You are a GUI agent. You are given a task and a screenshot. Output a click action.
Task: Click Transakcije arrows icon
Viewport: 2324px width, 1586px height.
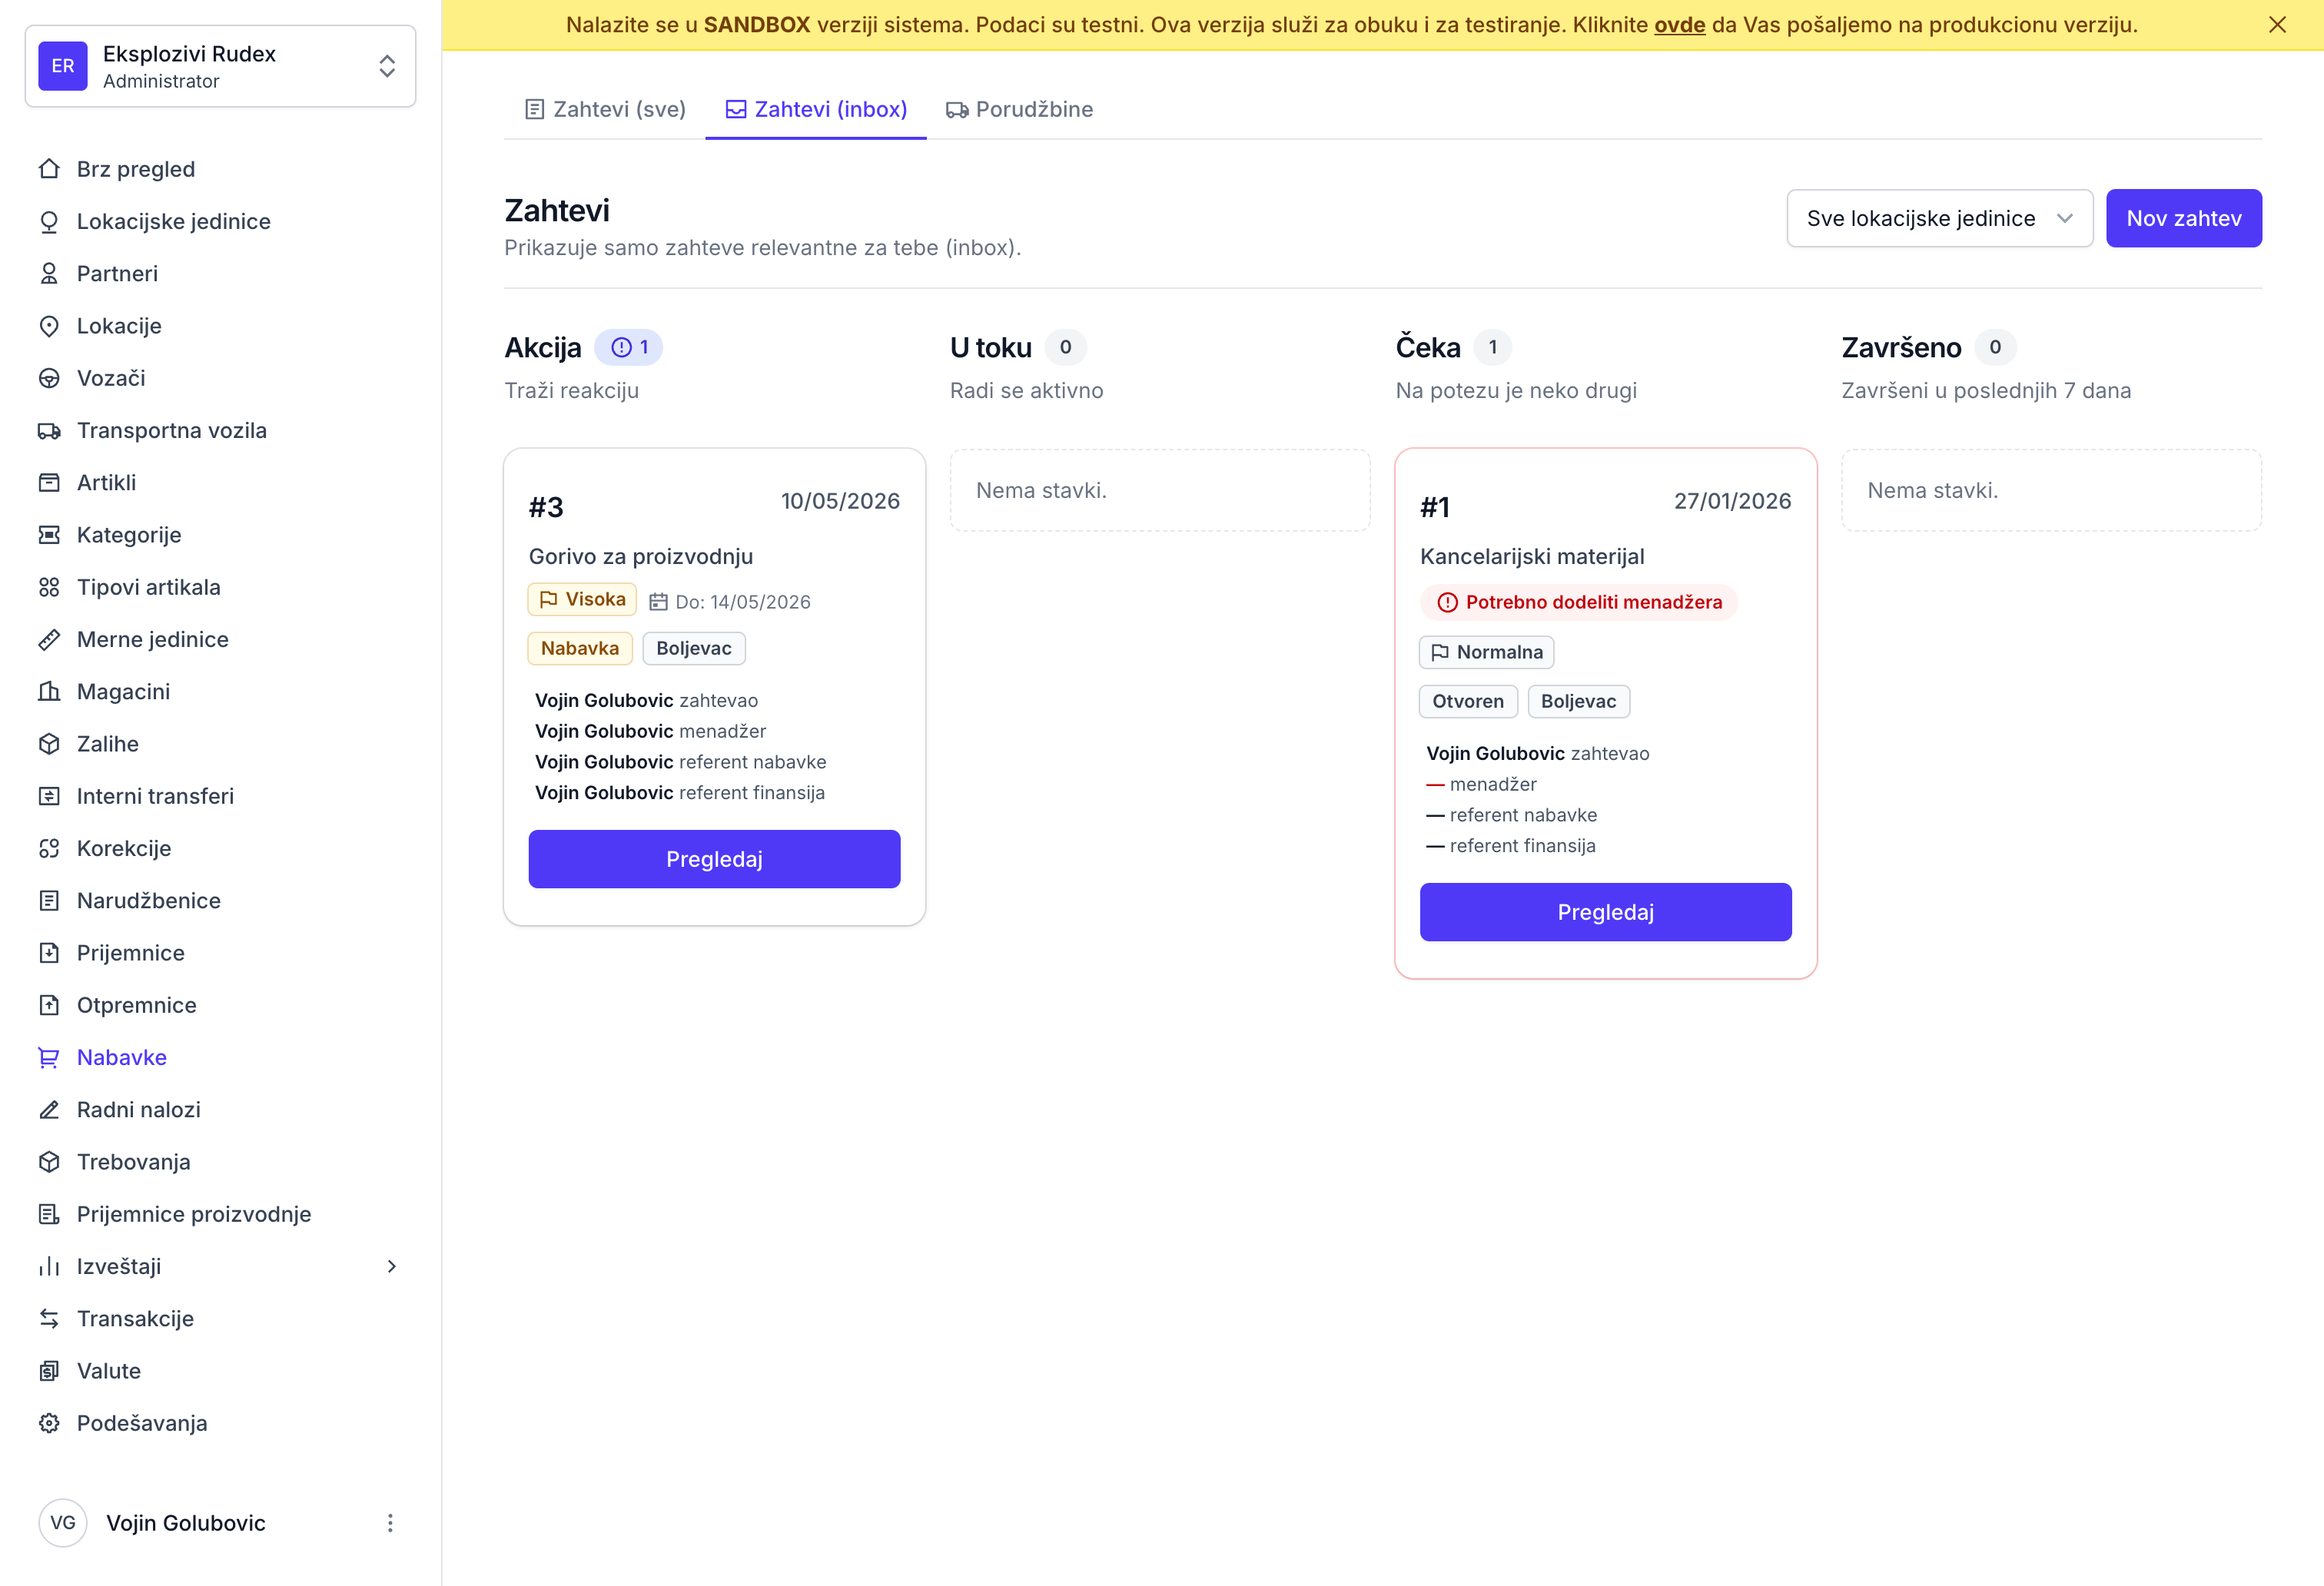[x=49, y=1319]
